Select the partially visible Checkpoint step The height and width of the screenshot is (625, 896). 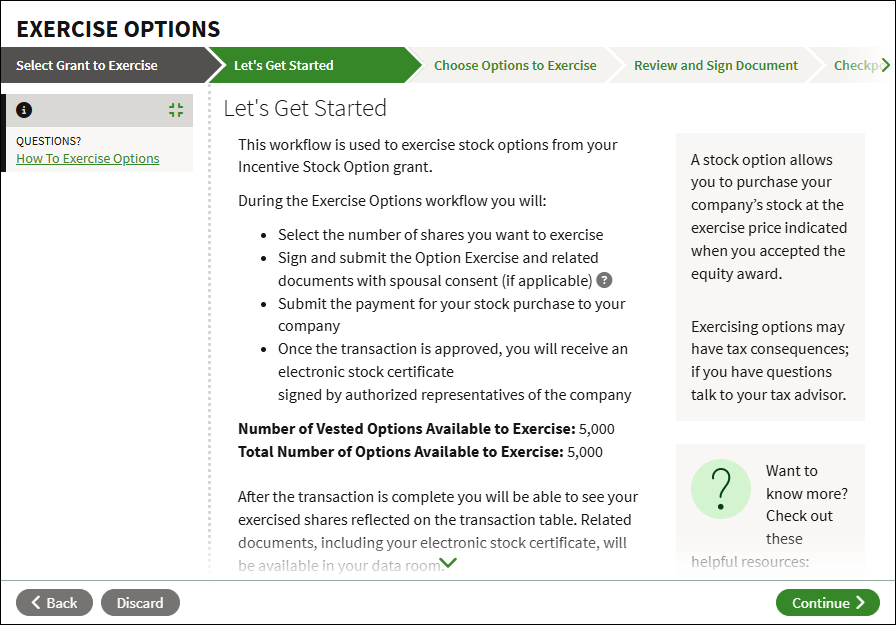(x=859, y=66)
